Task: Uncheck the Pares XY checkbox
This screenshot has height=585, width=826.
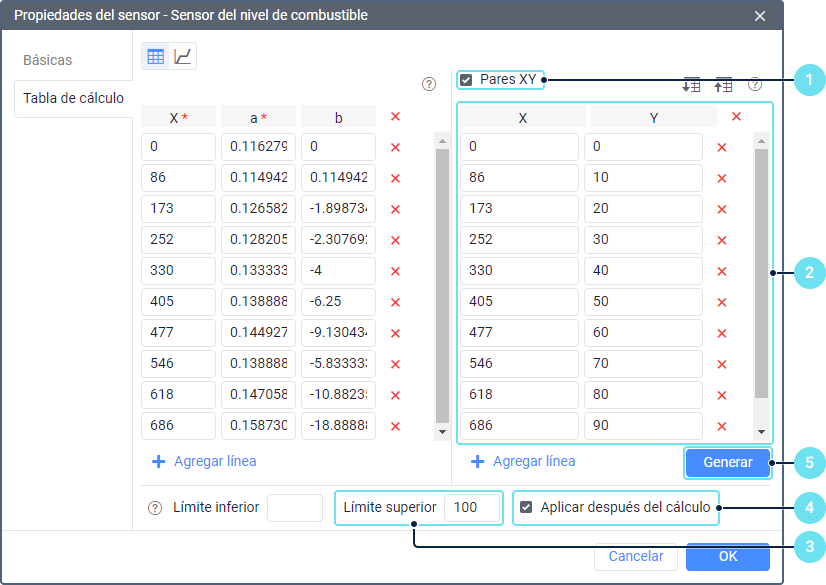Action: 467,80
